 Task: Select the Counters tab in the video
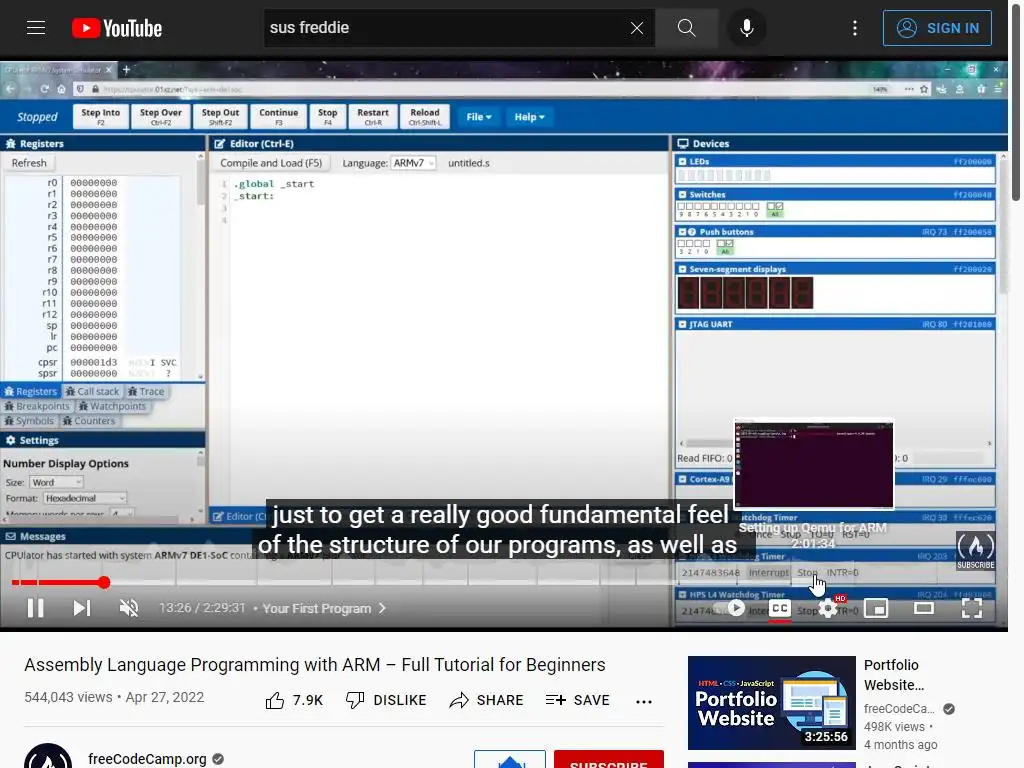(x=89, y=421)
